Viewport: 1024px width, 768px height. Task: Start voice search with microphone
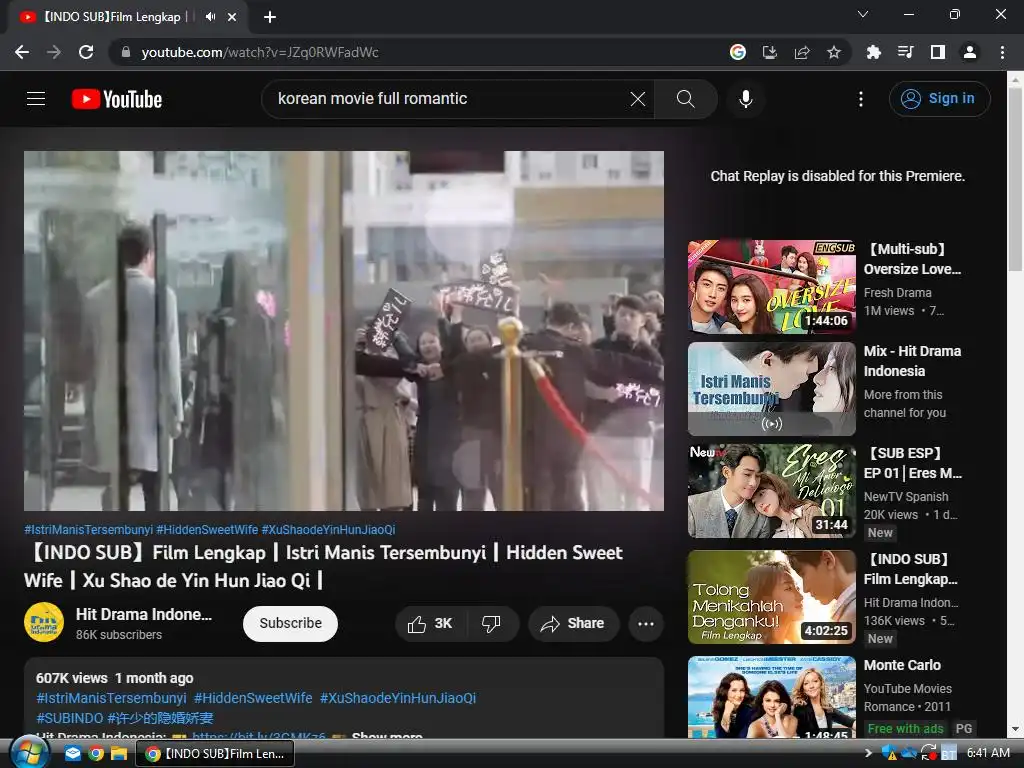(x=745, y=99)
